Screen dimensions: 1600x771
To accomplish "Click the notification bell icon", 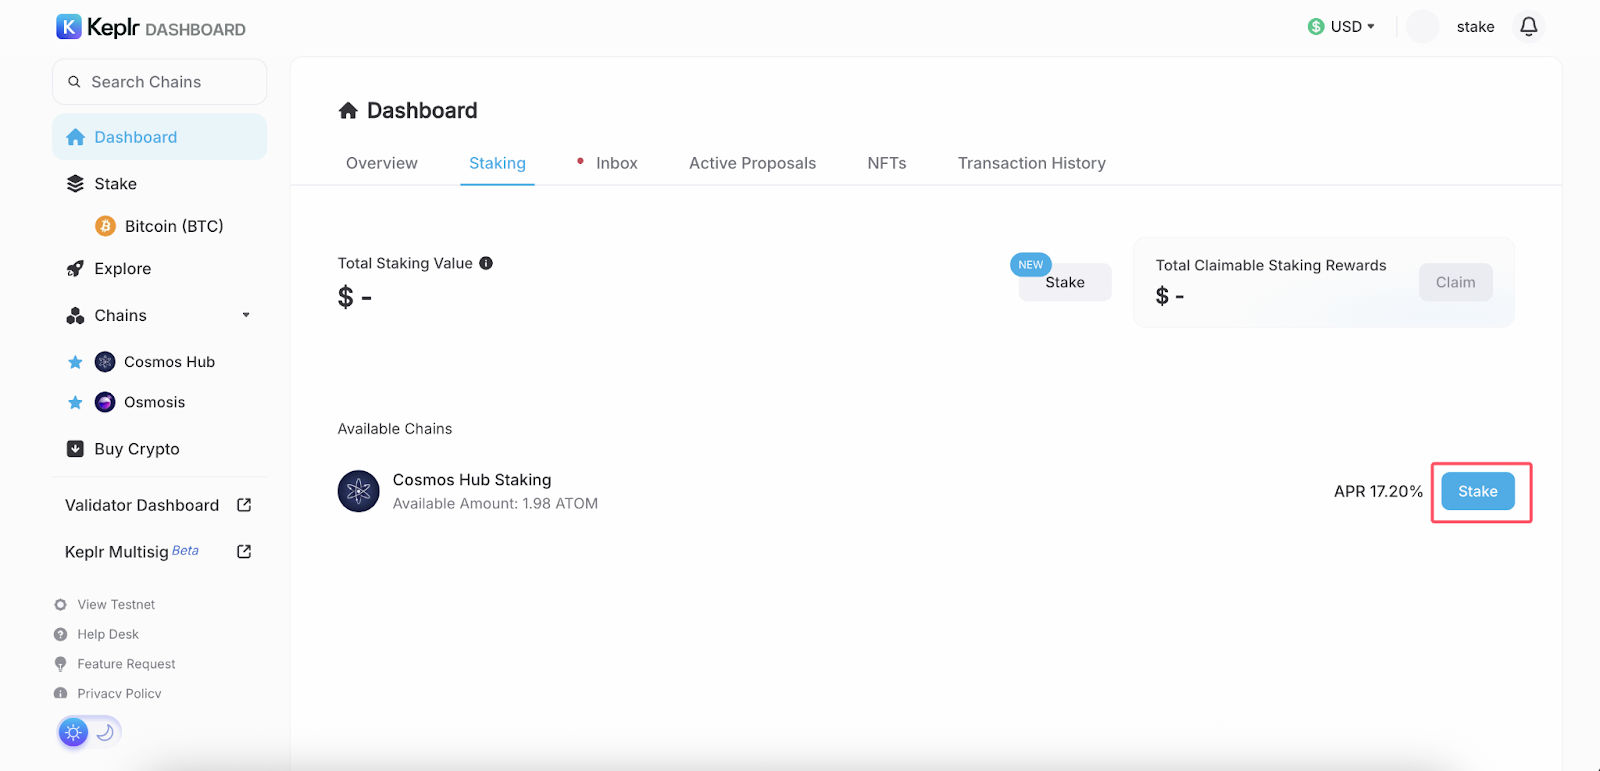I will tap(1528, 27).
